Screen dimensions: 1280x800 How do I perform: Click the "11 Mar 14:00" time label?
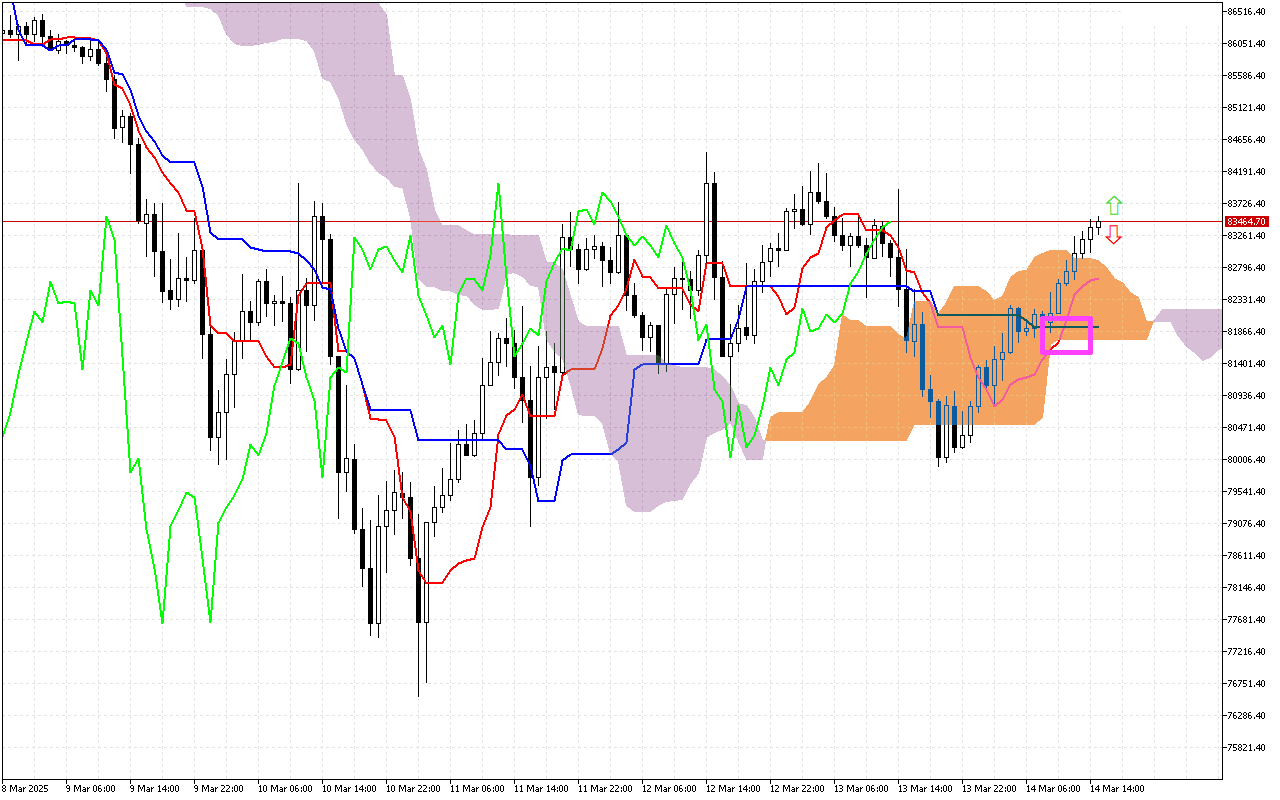[x=541, y=788]
